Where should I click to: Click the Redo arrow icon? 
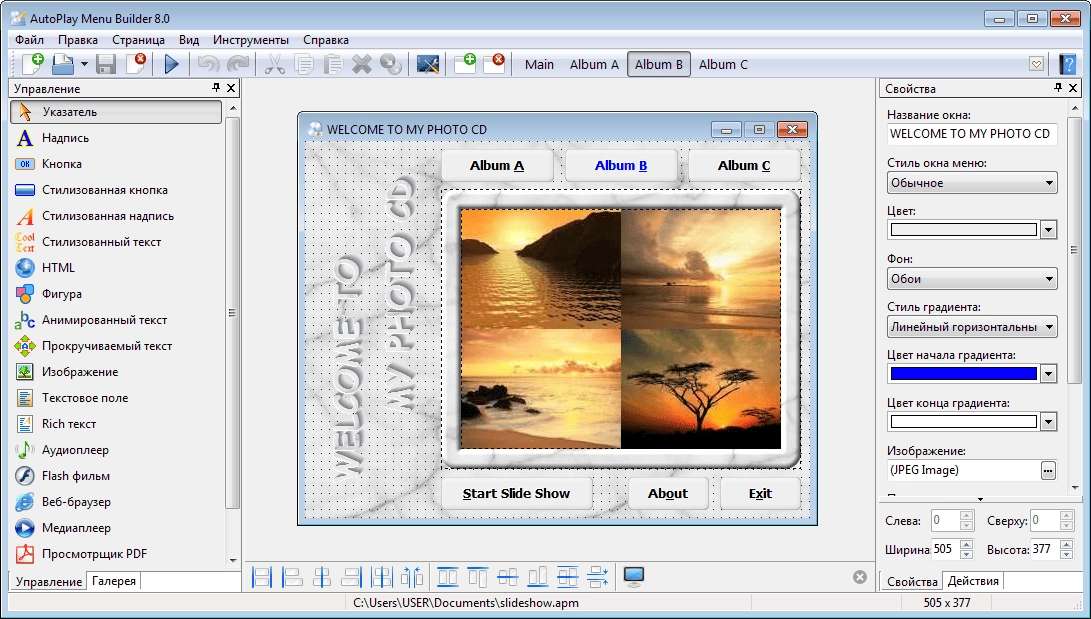coord(238,65)
